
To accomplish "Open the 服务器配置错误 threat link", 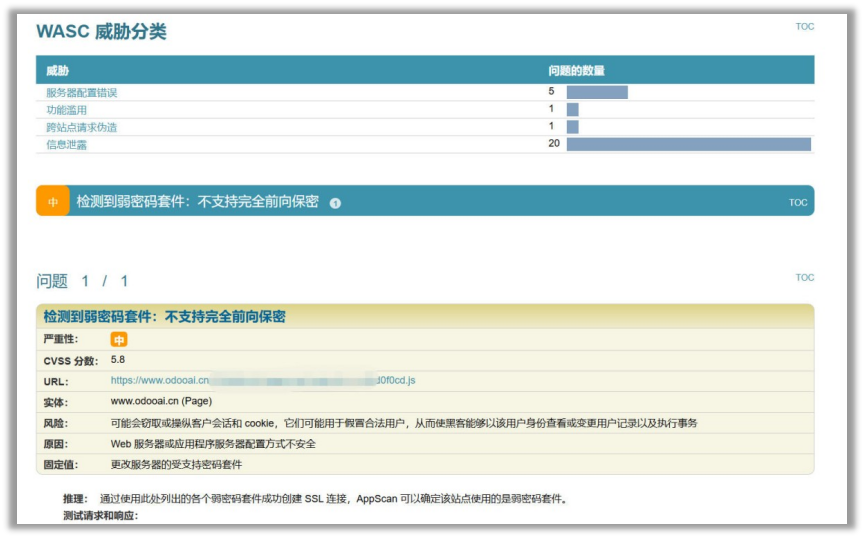I will click(81, 93).
